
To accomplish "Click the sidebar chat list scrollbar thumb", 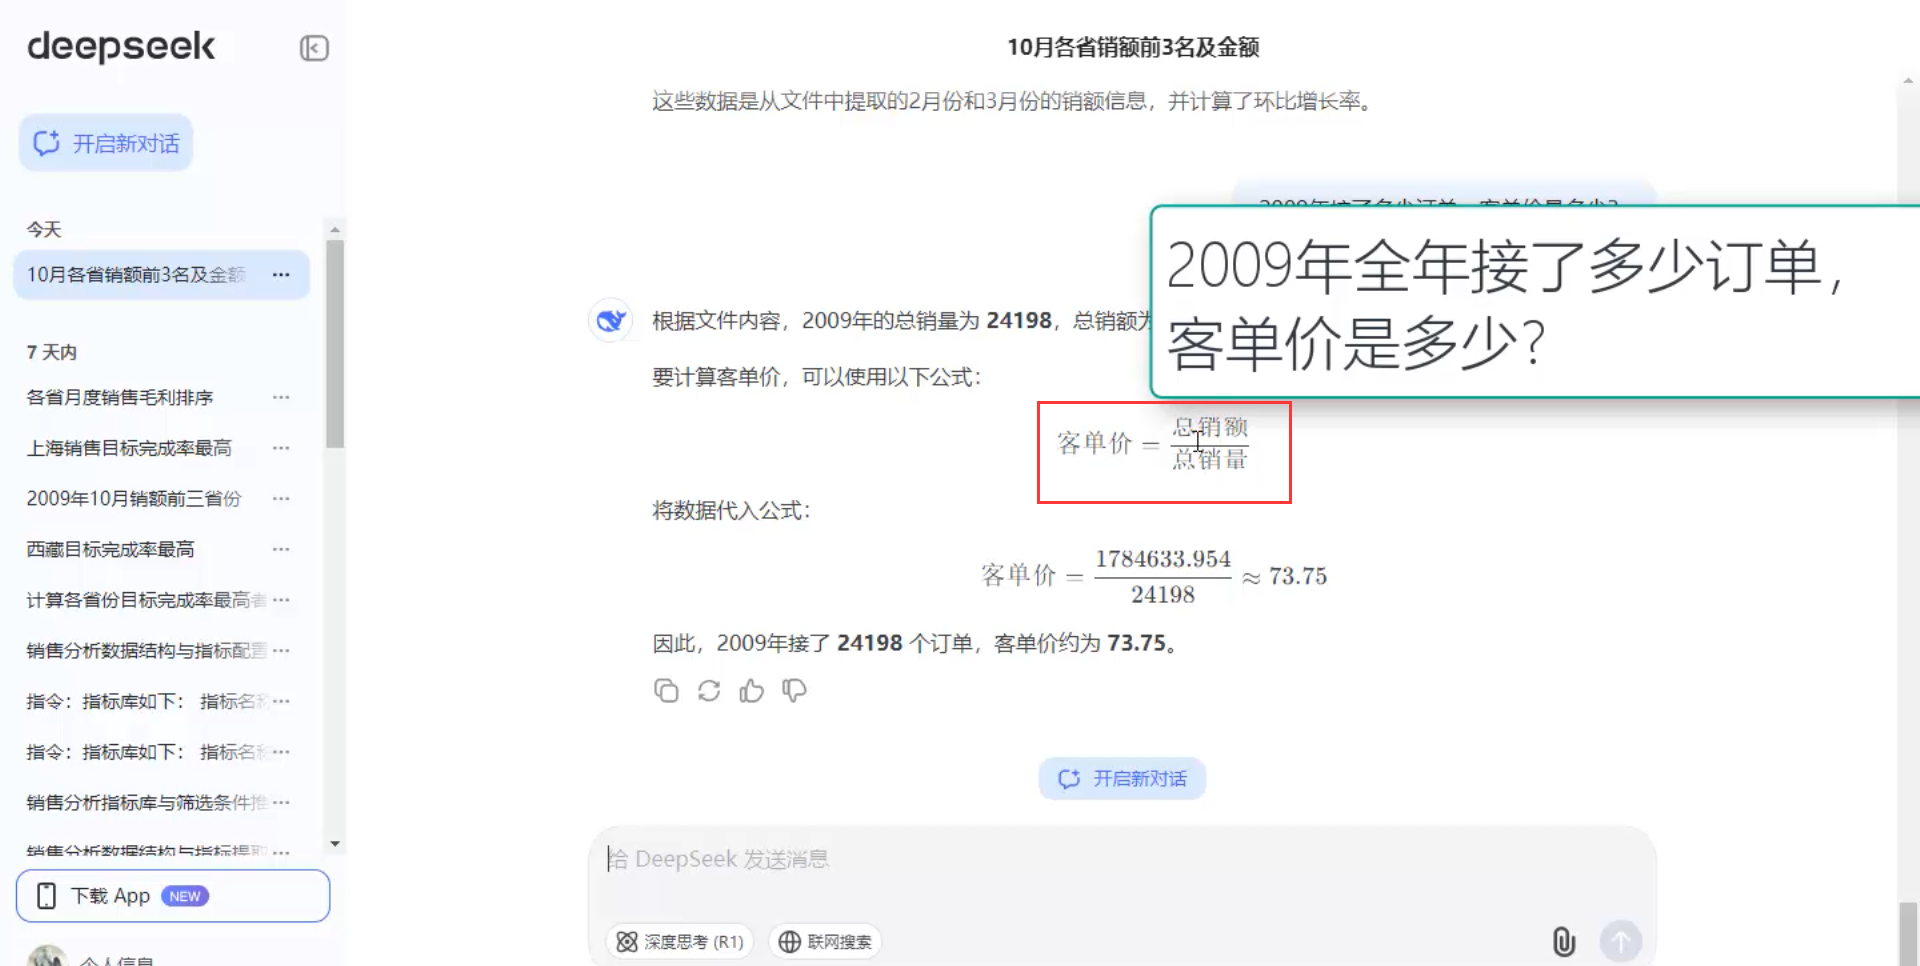I will click(335, 343).
